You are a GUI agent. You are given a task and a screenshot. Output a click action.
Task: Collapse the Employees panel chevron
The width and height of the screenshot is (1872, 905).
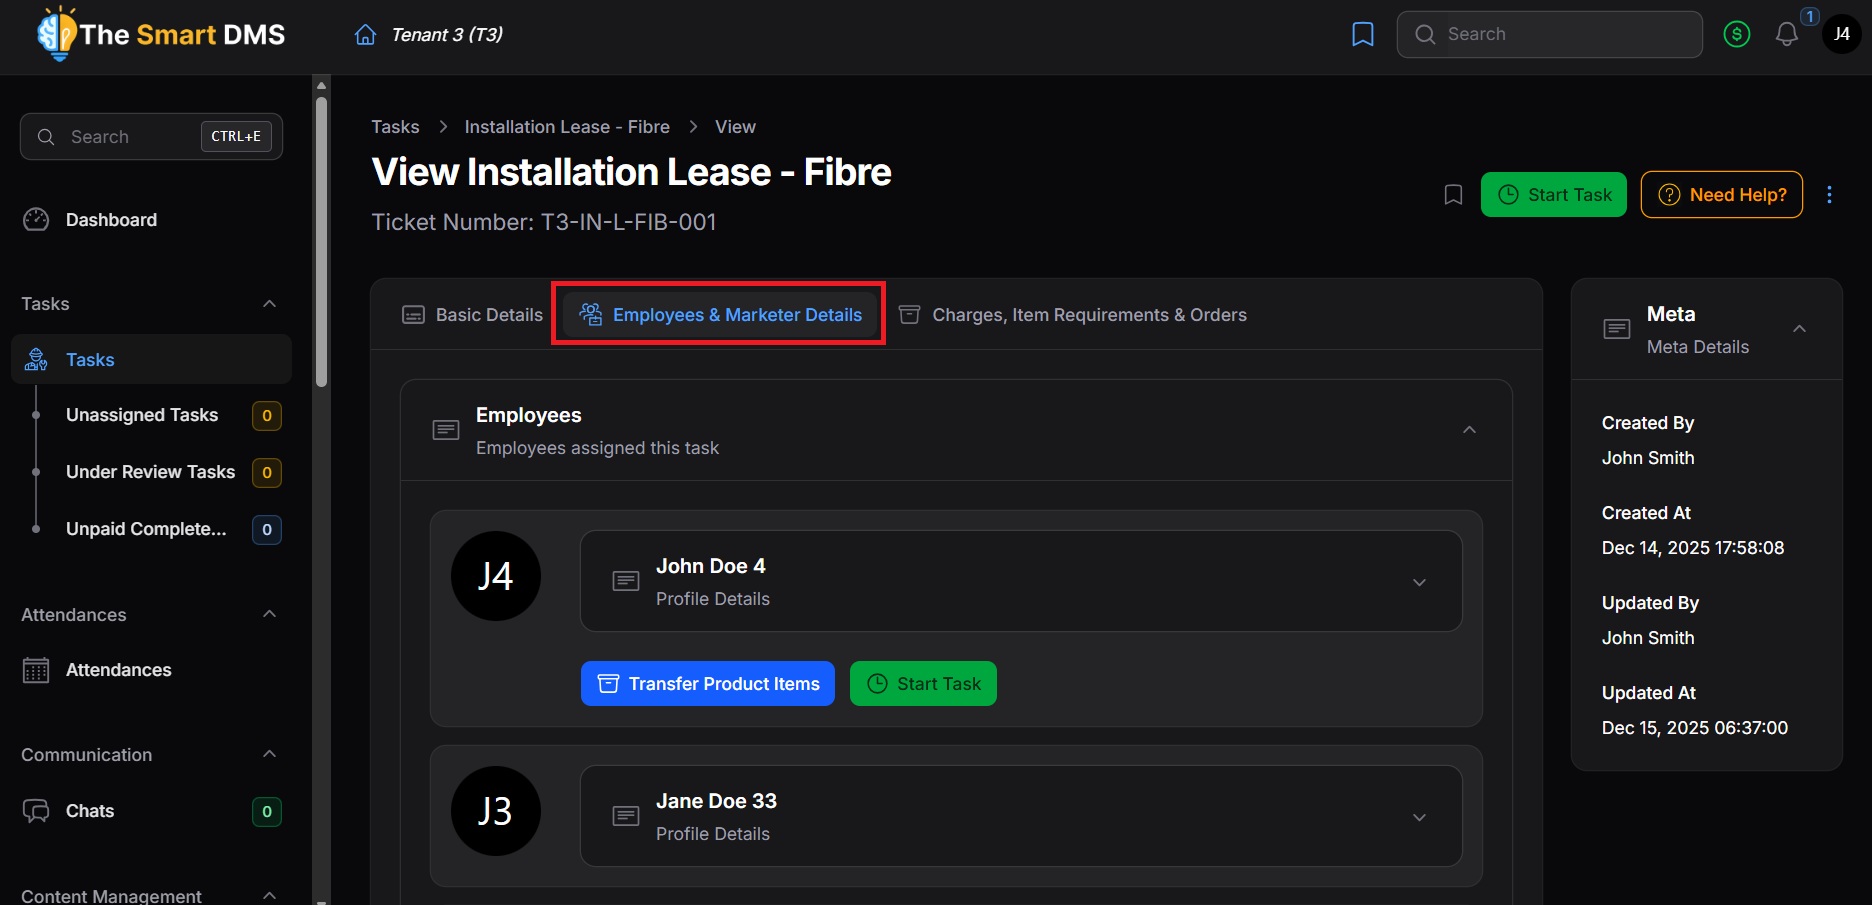tap(1468, 429)
